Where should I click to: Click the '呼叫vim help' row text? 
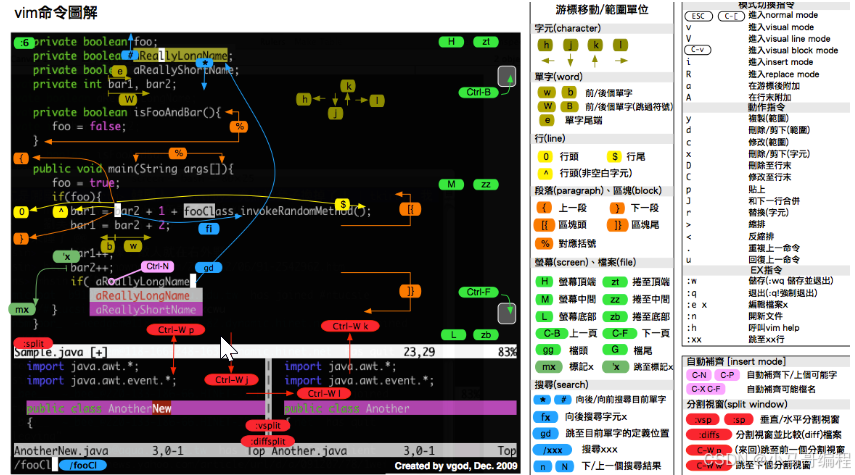[x=774, y=328]
